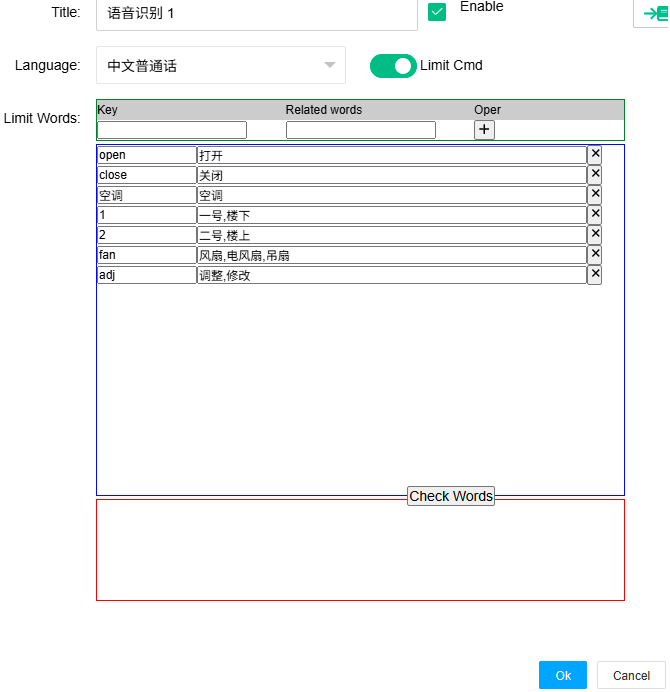Click the green arrow icon at top right
Image resolution: width=670 pixels, height=692 pixels.
coord(656,13)
